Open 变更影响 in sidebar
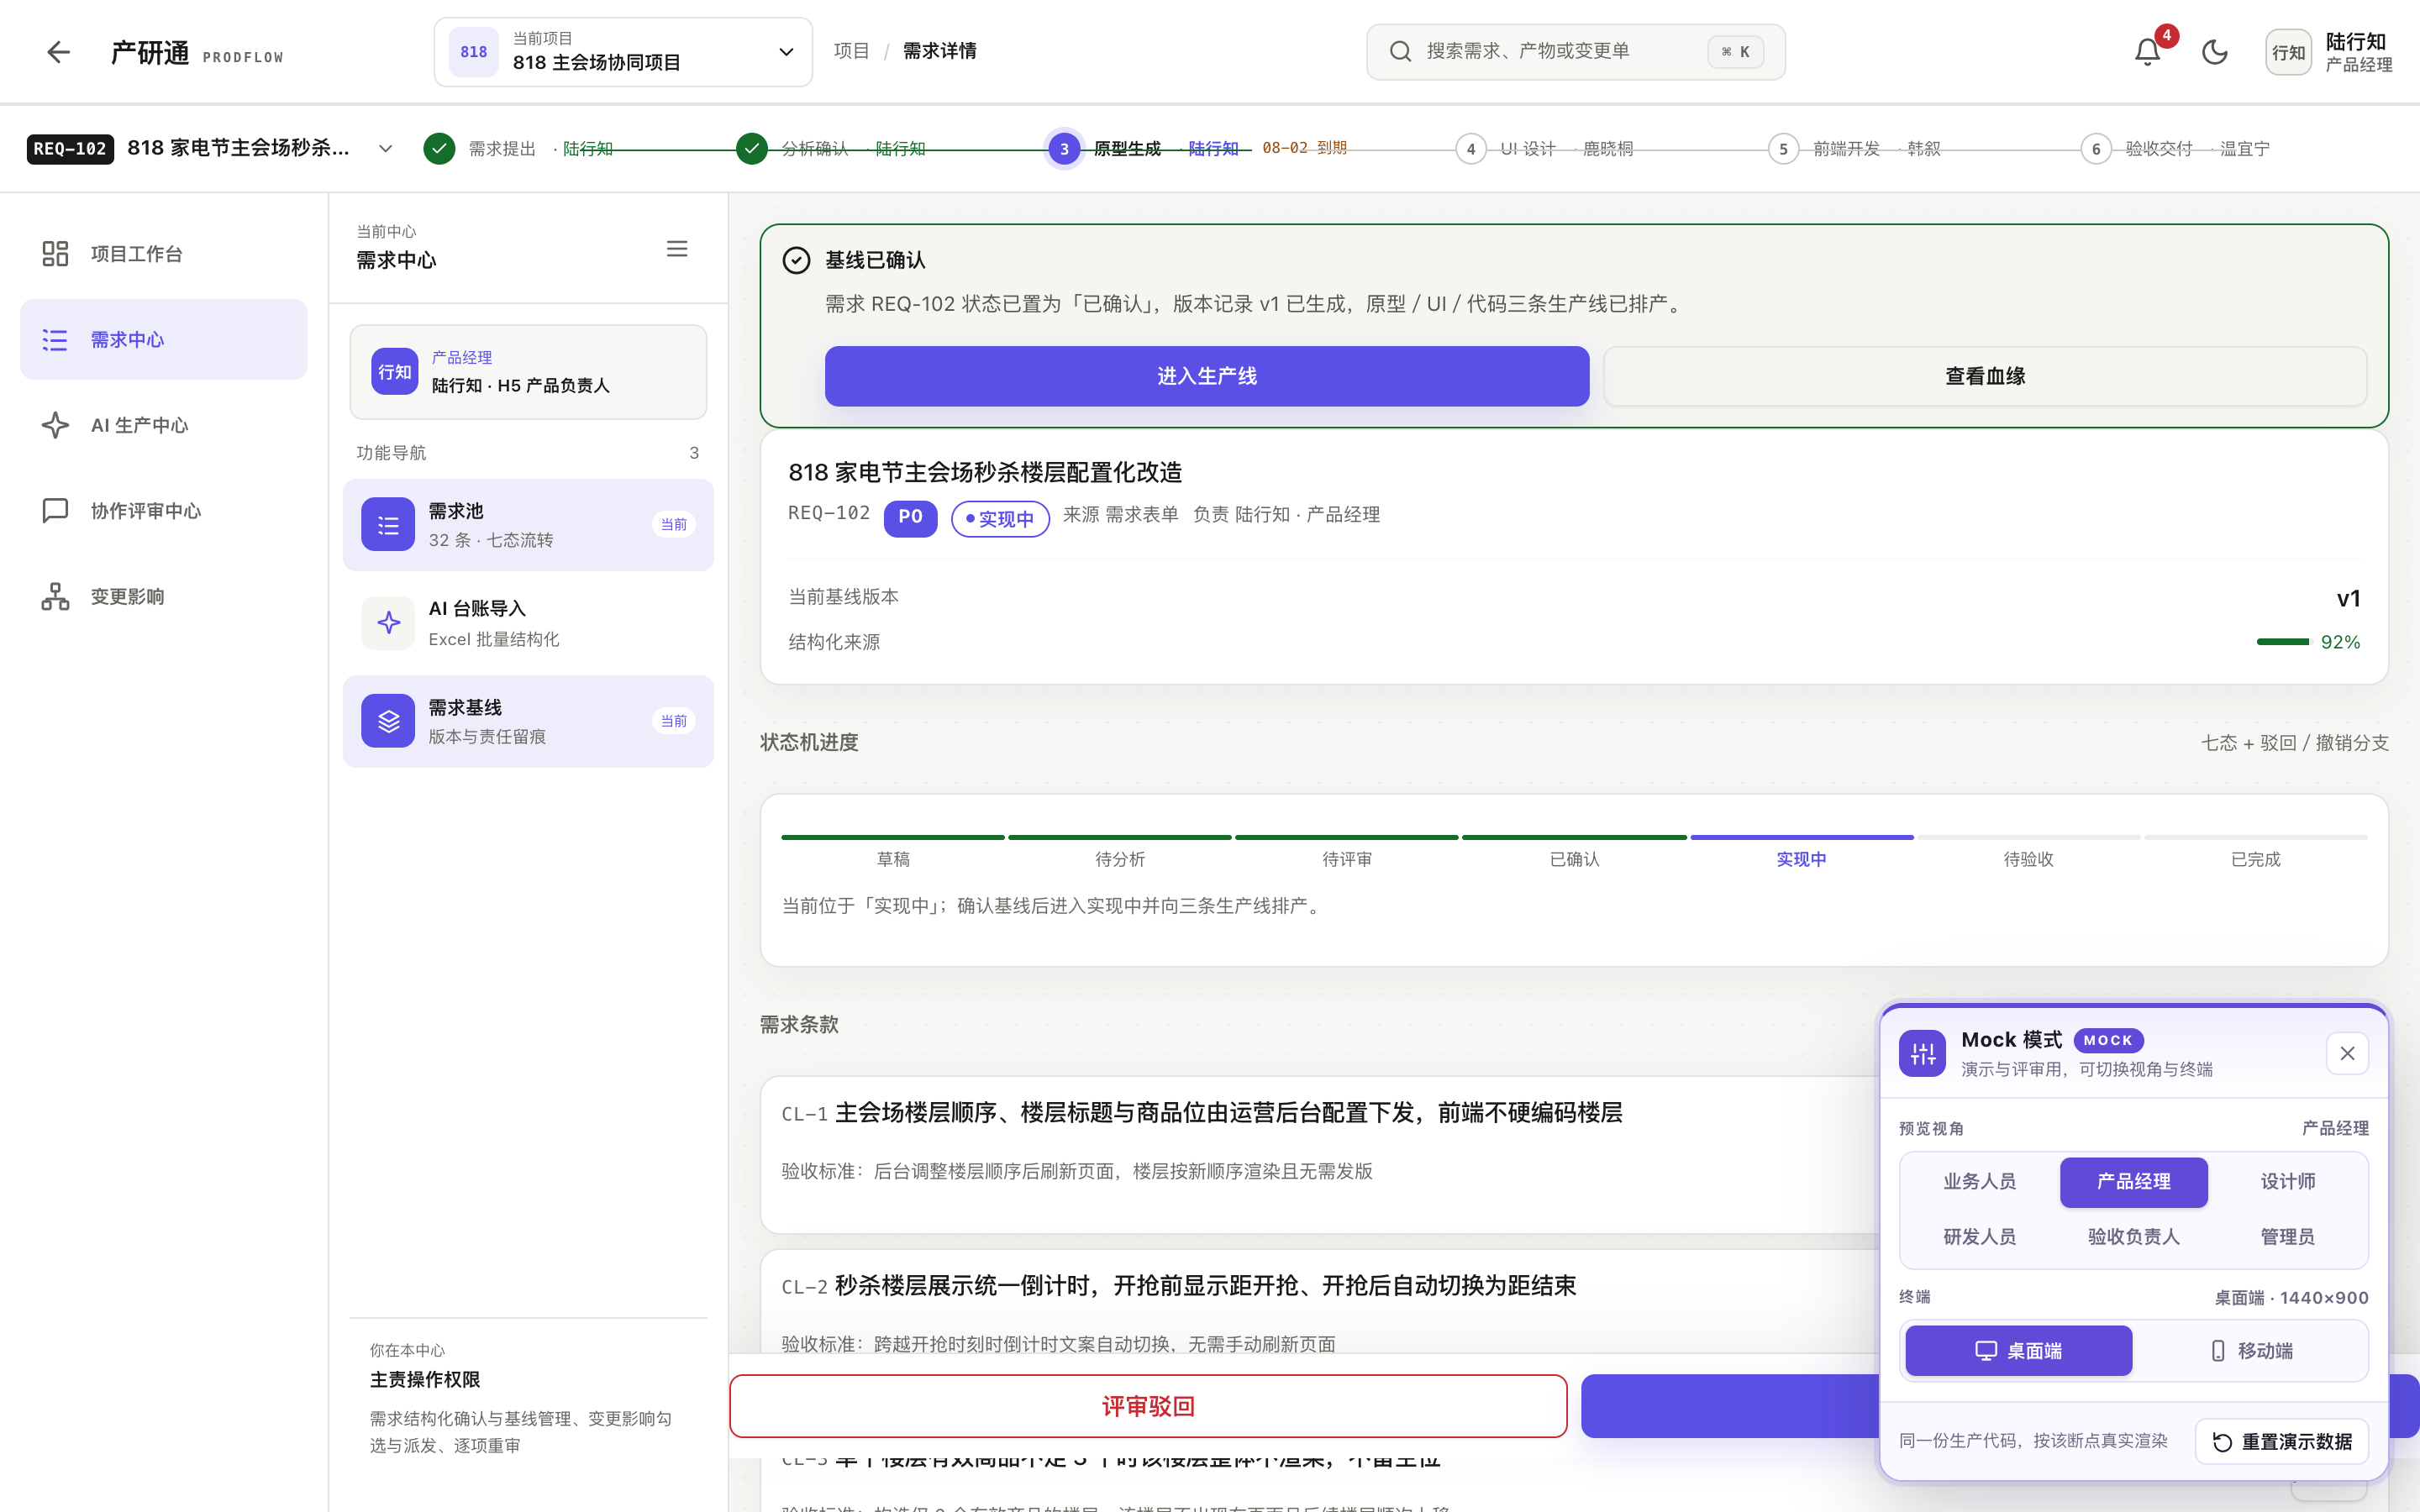Screen dimensions: 2420x1512 [164, 597]
